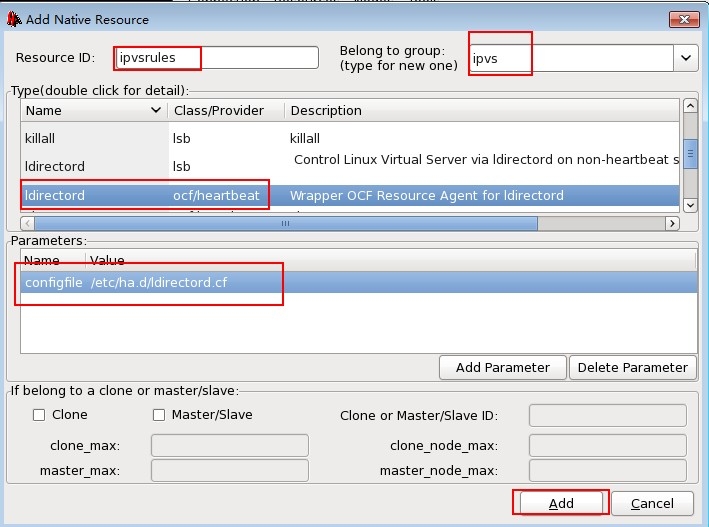Click the Add button

click(561, 503)
